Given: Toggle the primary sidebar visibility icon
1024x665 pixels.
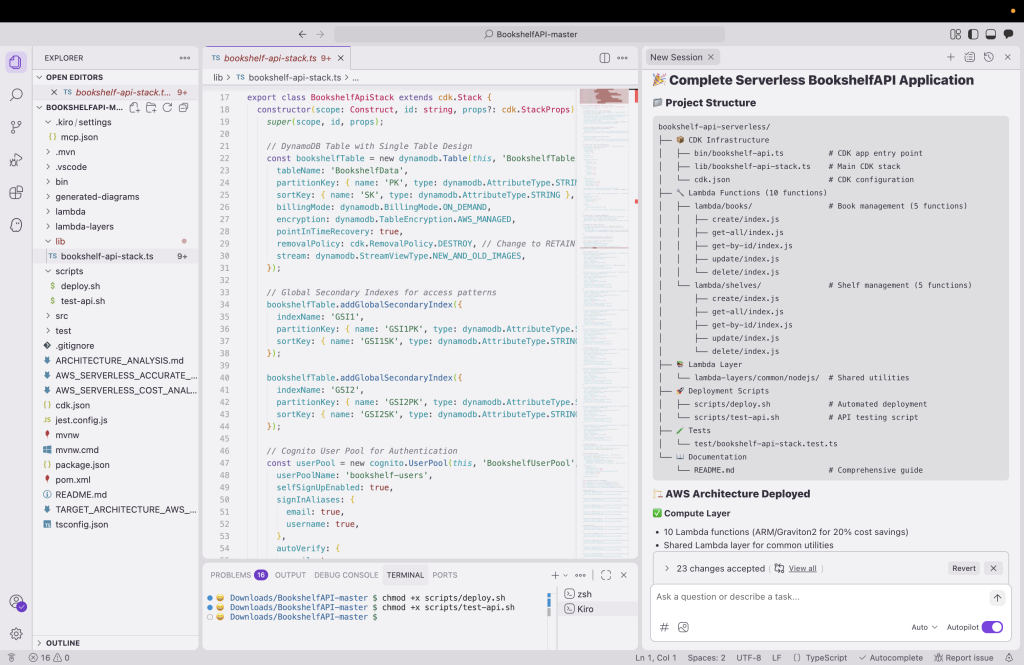Looking at the screenshot, I should [971, 33].
